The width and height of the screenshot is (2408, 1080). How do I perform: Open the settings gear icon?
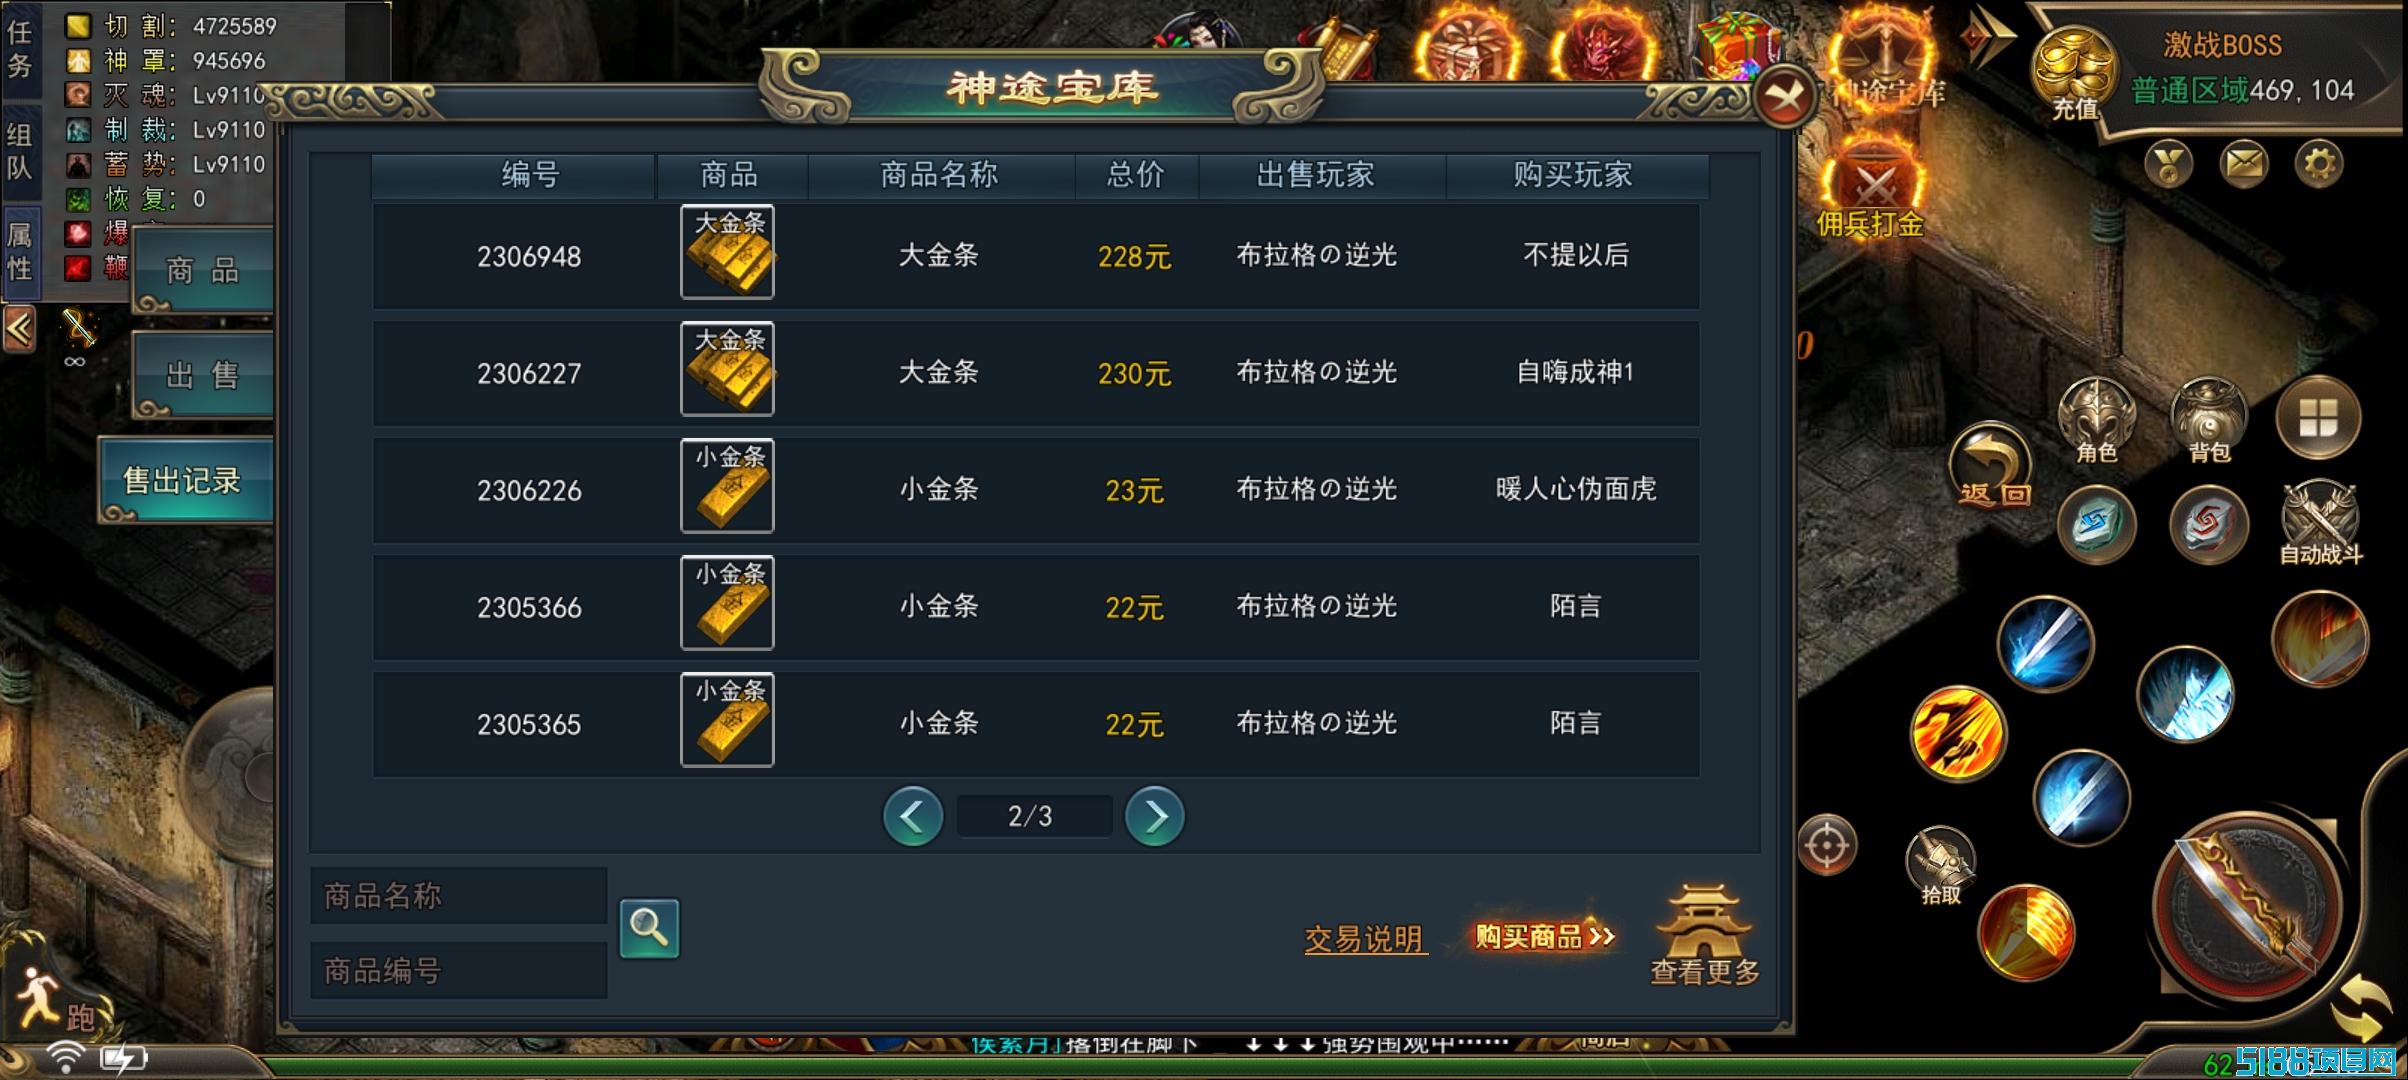pos(2320,162)
